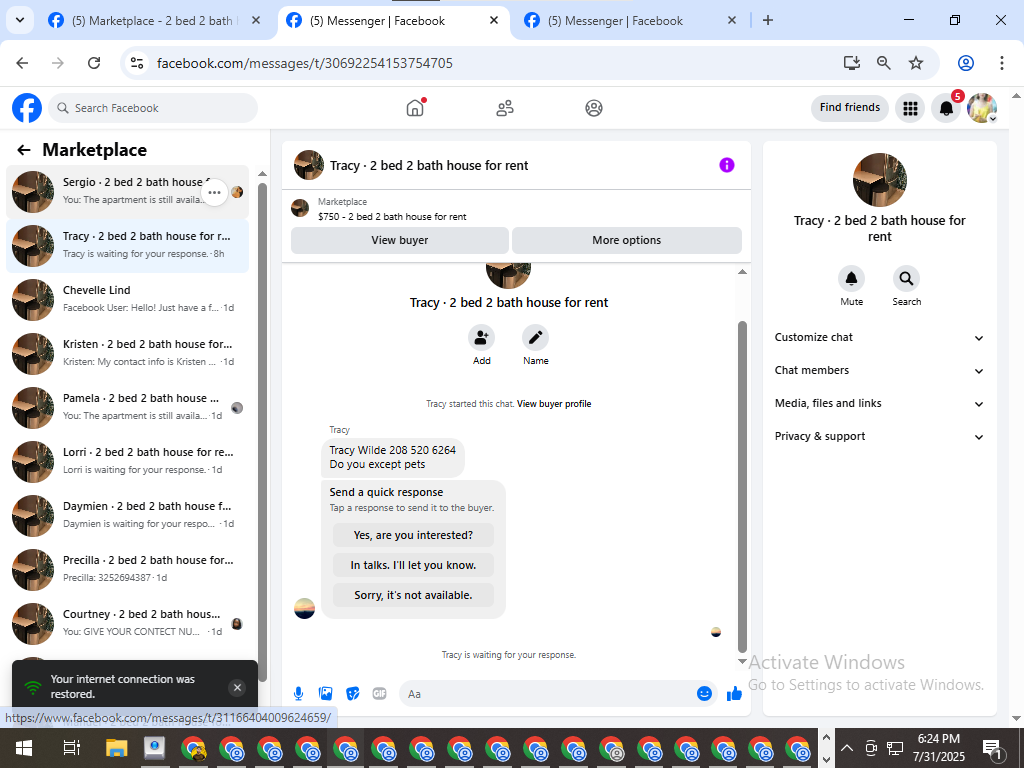Click the chat messages scrollbar
This screenshot has width=1024, height=768.
pyautogui.click(x=742, y=487)
